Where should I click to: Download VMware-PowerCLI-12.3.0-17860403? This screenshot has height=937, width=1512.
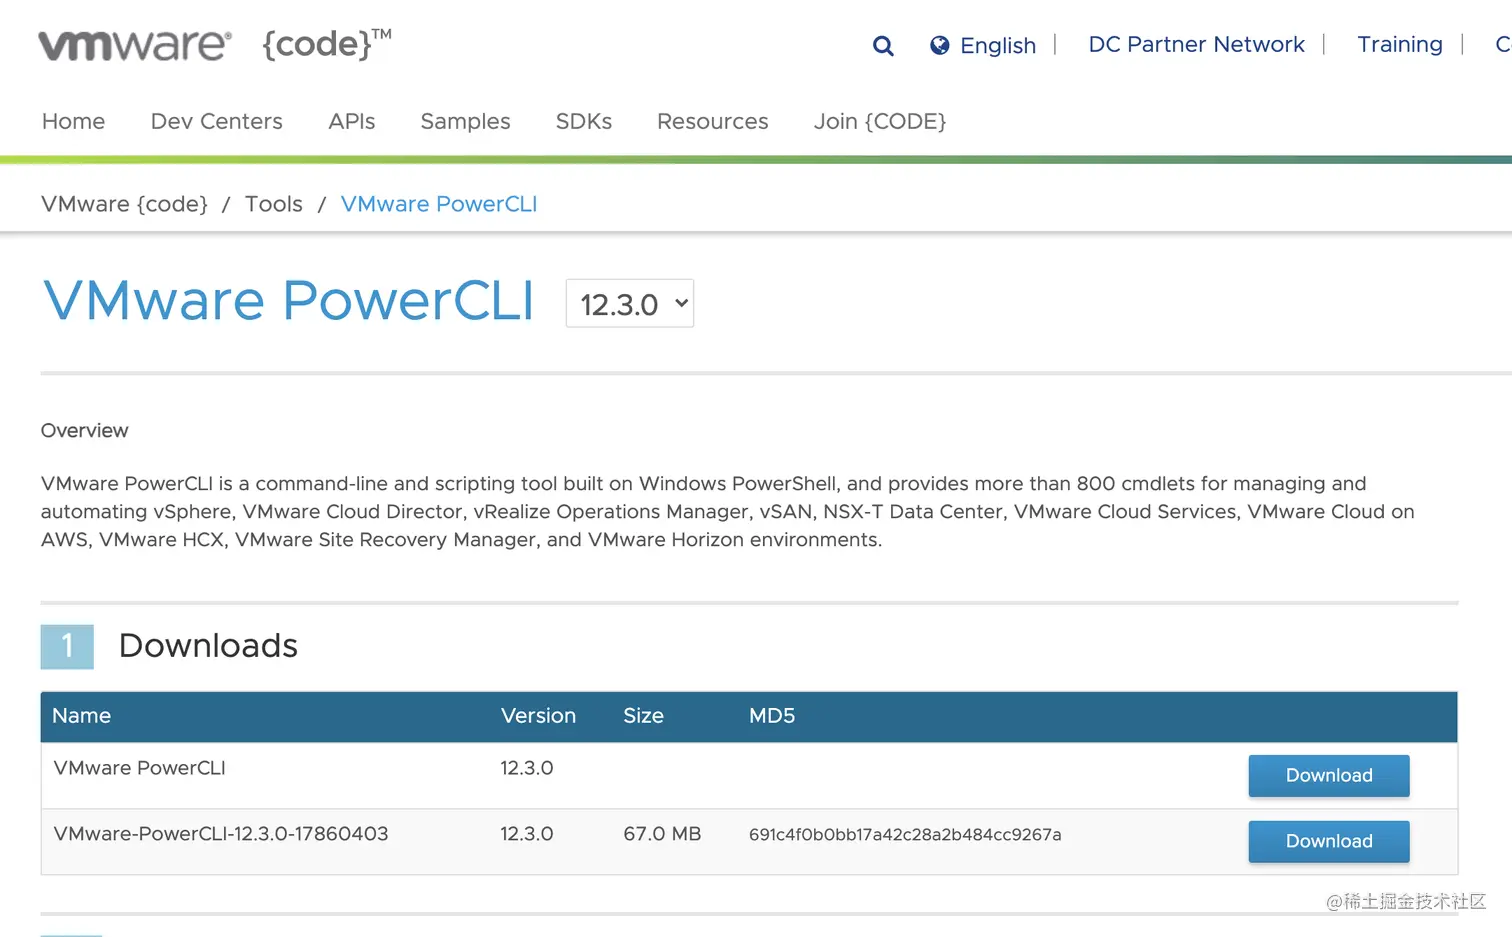(1328, 841)
